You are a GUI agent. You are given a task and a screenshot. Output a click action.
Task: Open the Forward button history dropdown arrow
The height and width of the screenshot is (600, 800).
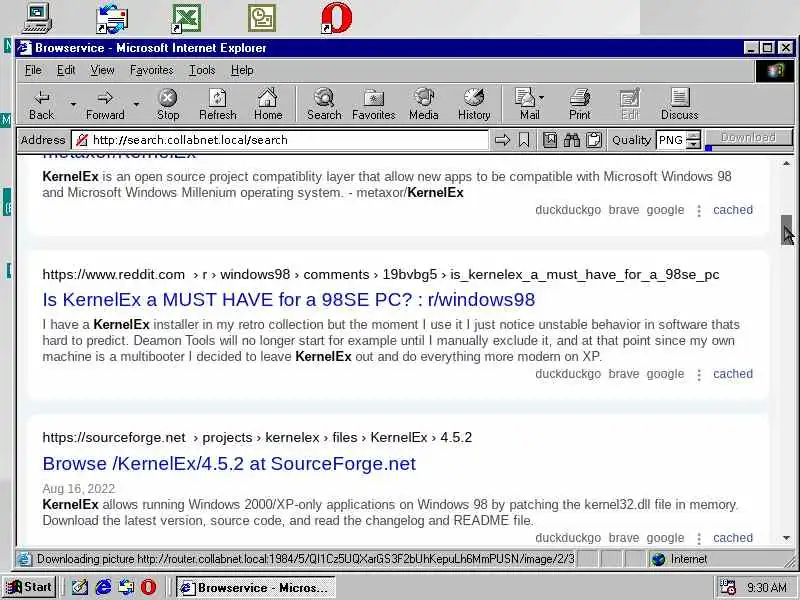[136, 105]
